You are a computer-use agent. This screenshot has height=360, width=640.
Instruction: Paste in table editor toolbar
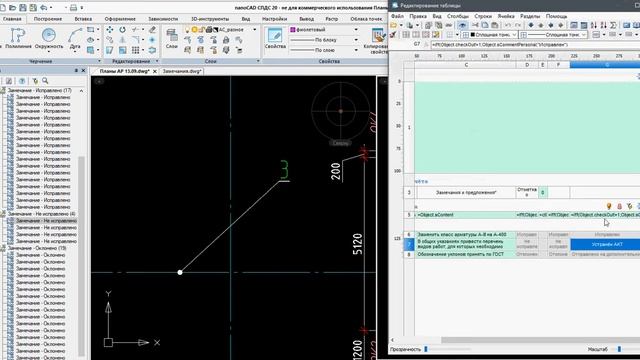[x=494, y=25]
